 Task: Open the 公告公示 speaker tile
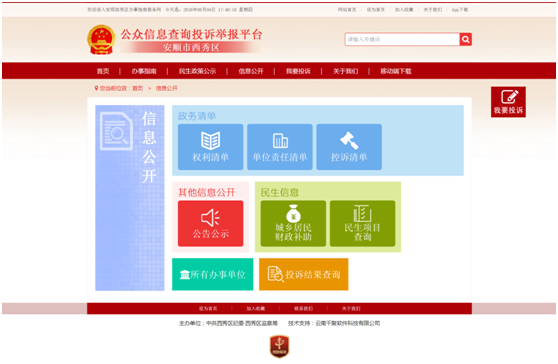[210, 223]
